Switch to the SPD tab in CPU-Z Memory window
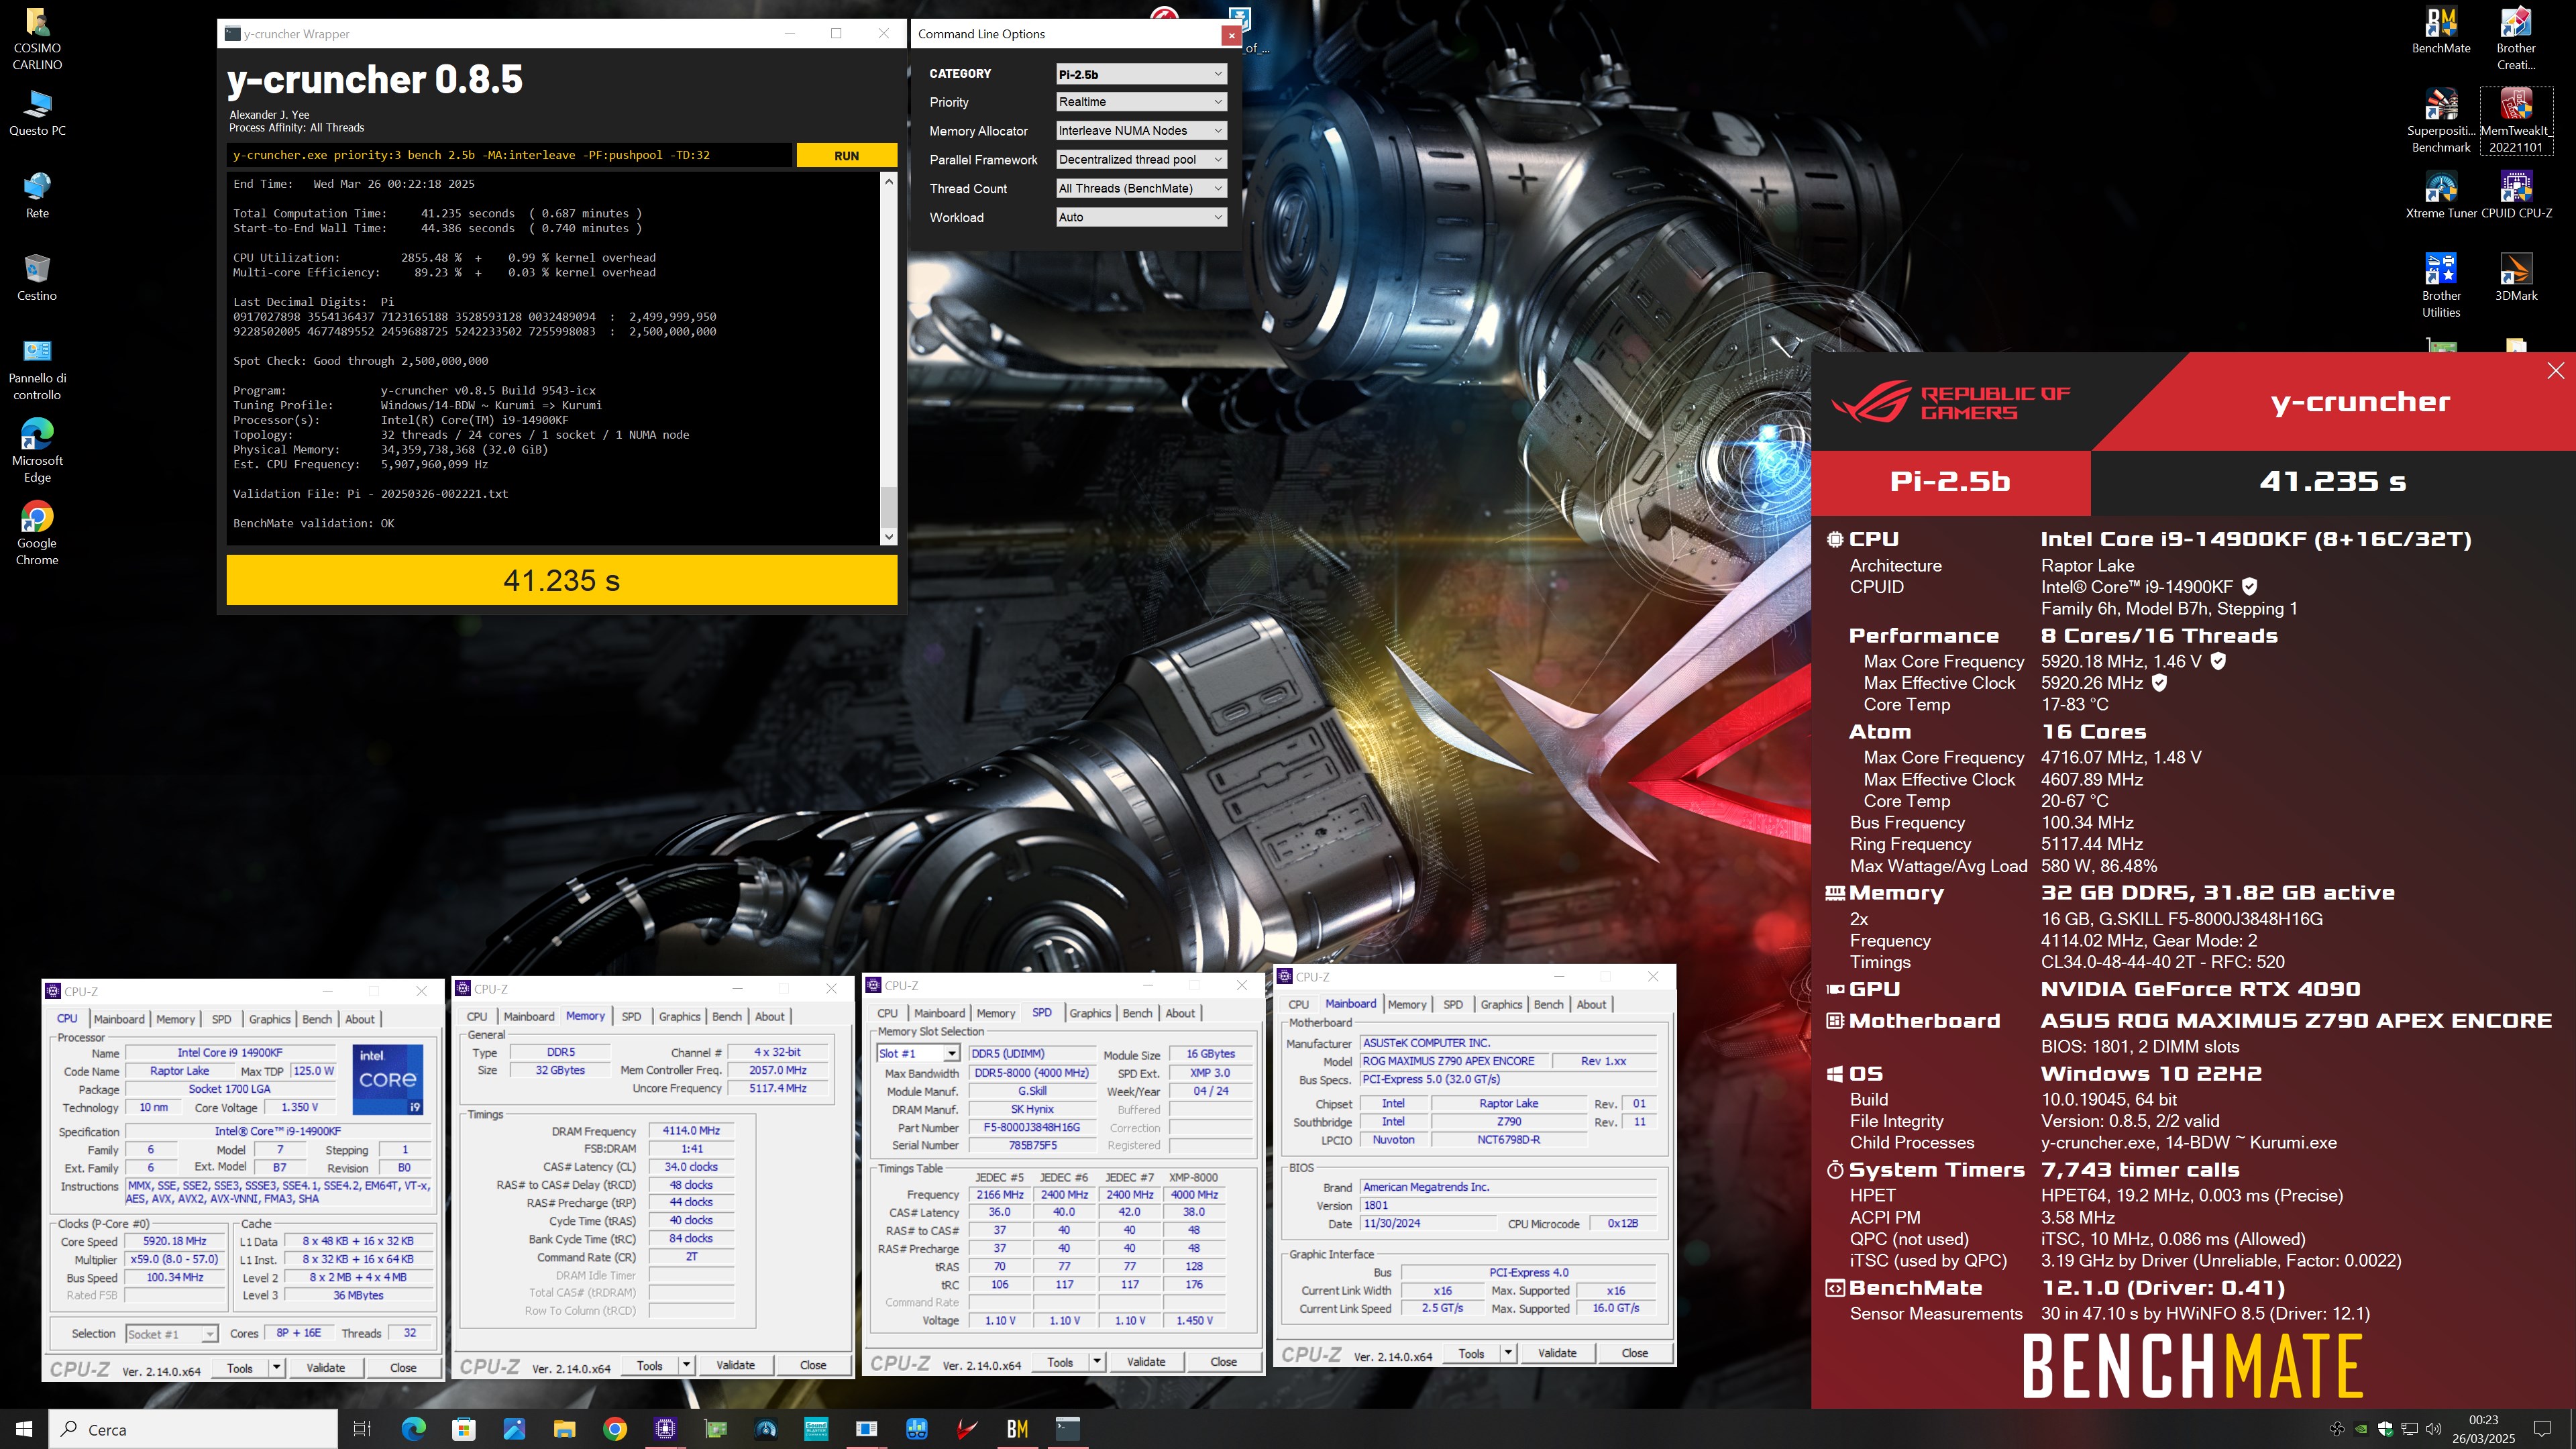The image size is (2576, 1449). click(x=631, y=1016)
